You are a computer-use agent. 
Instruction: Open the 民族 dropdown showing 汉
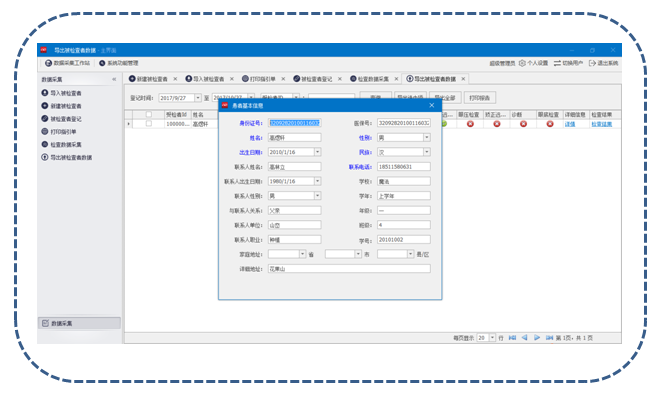(x=426, y=152)
